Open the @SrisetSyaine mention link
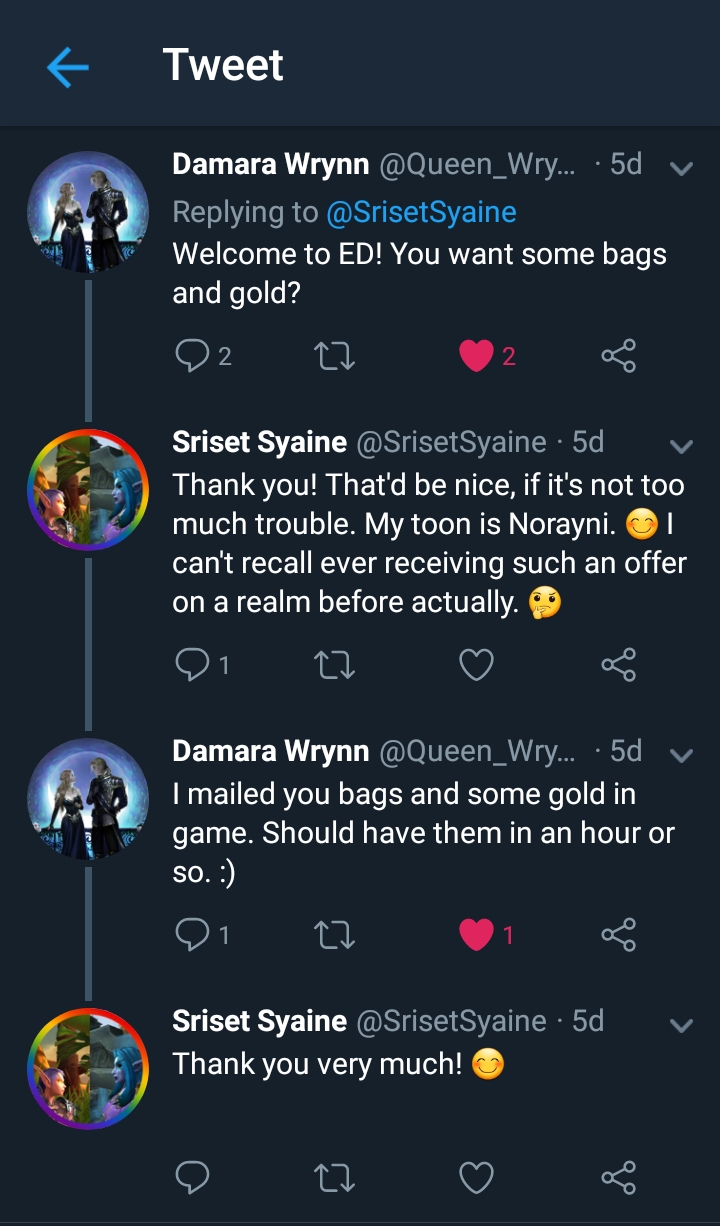Image resolution: width=720 pixels, height=1226 pixels. [x=420, y=212]
